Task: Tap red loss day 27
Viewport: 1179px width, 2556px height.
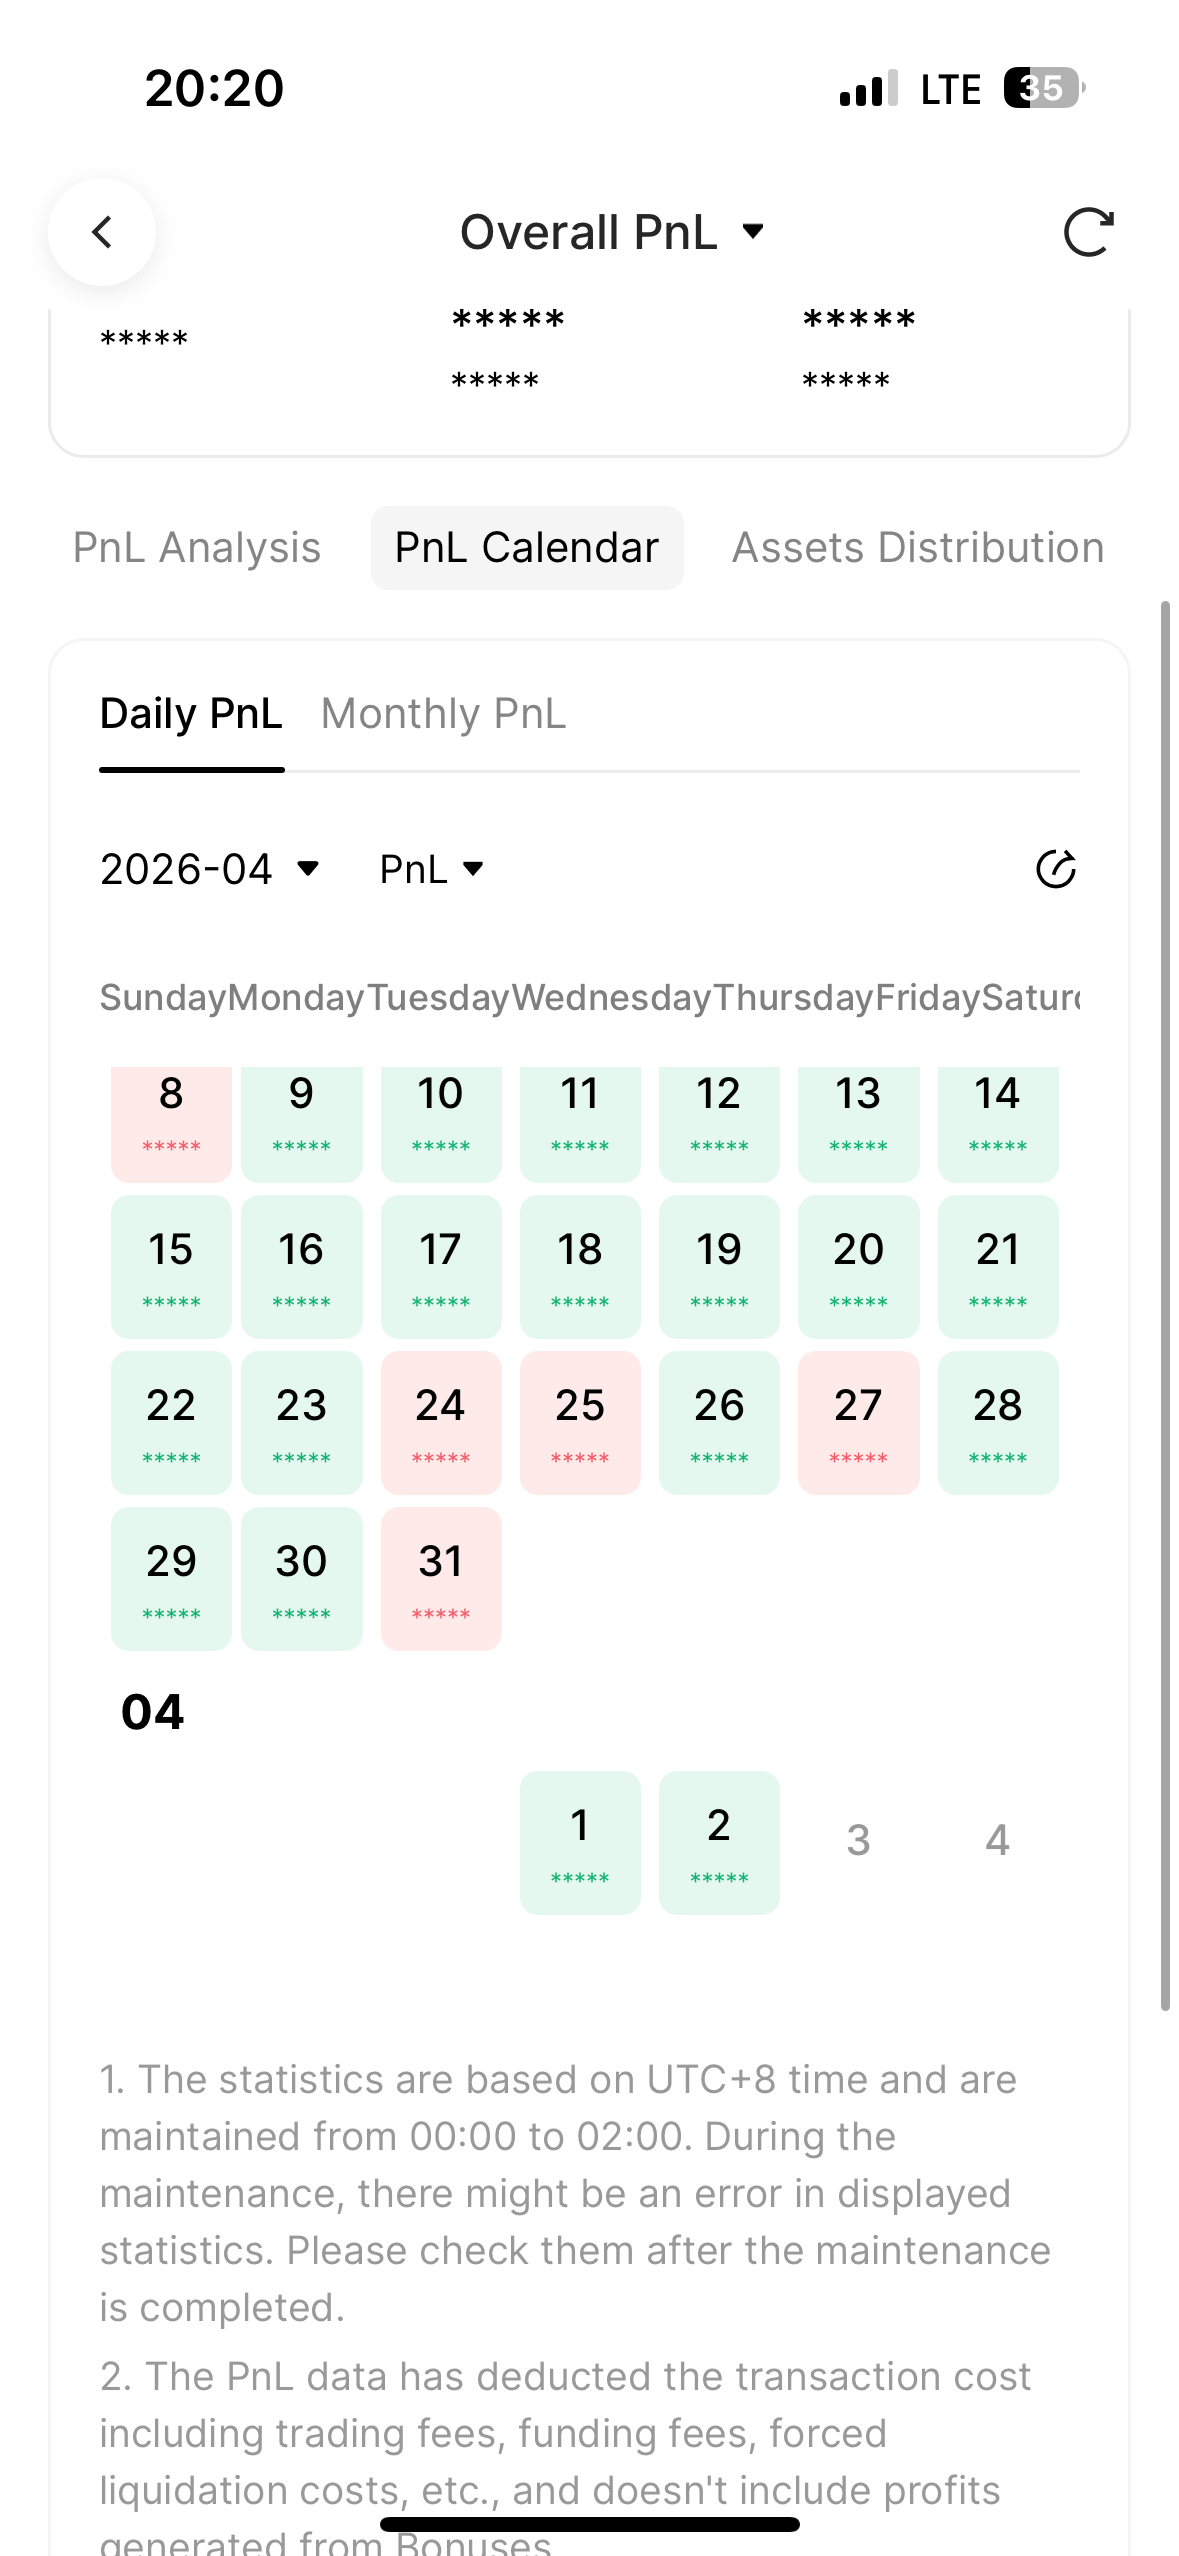Action: [858, 1422]
